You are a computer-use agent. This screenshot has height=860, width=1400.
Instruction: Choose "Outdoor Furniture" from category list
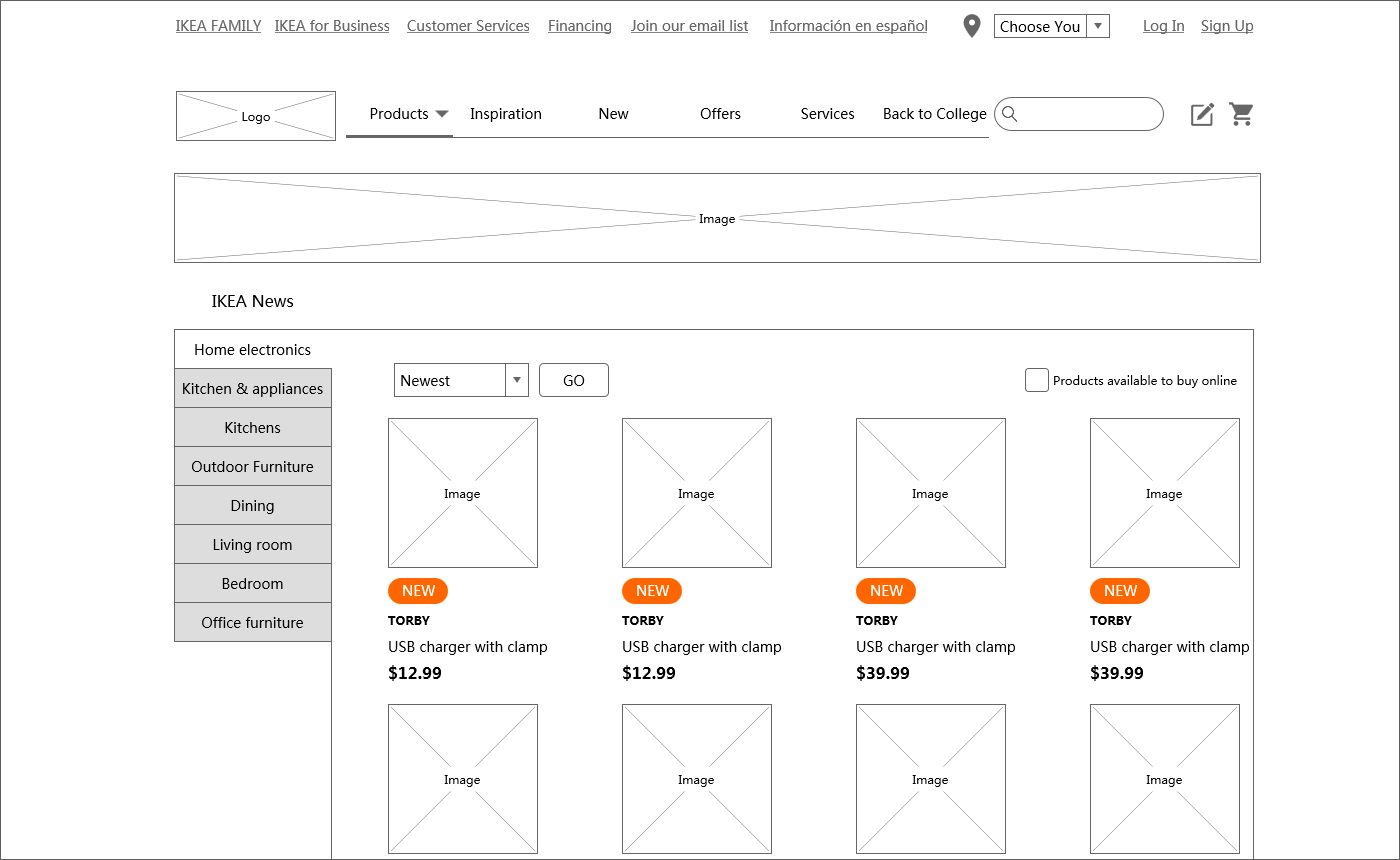(253, 466)
